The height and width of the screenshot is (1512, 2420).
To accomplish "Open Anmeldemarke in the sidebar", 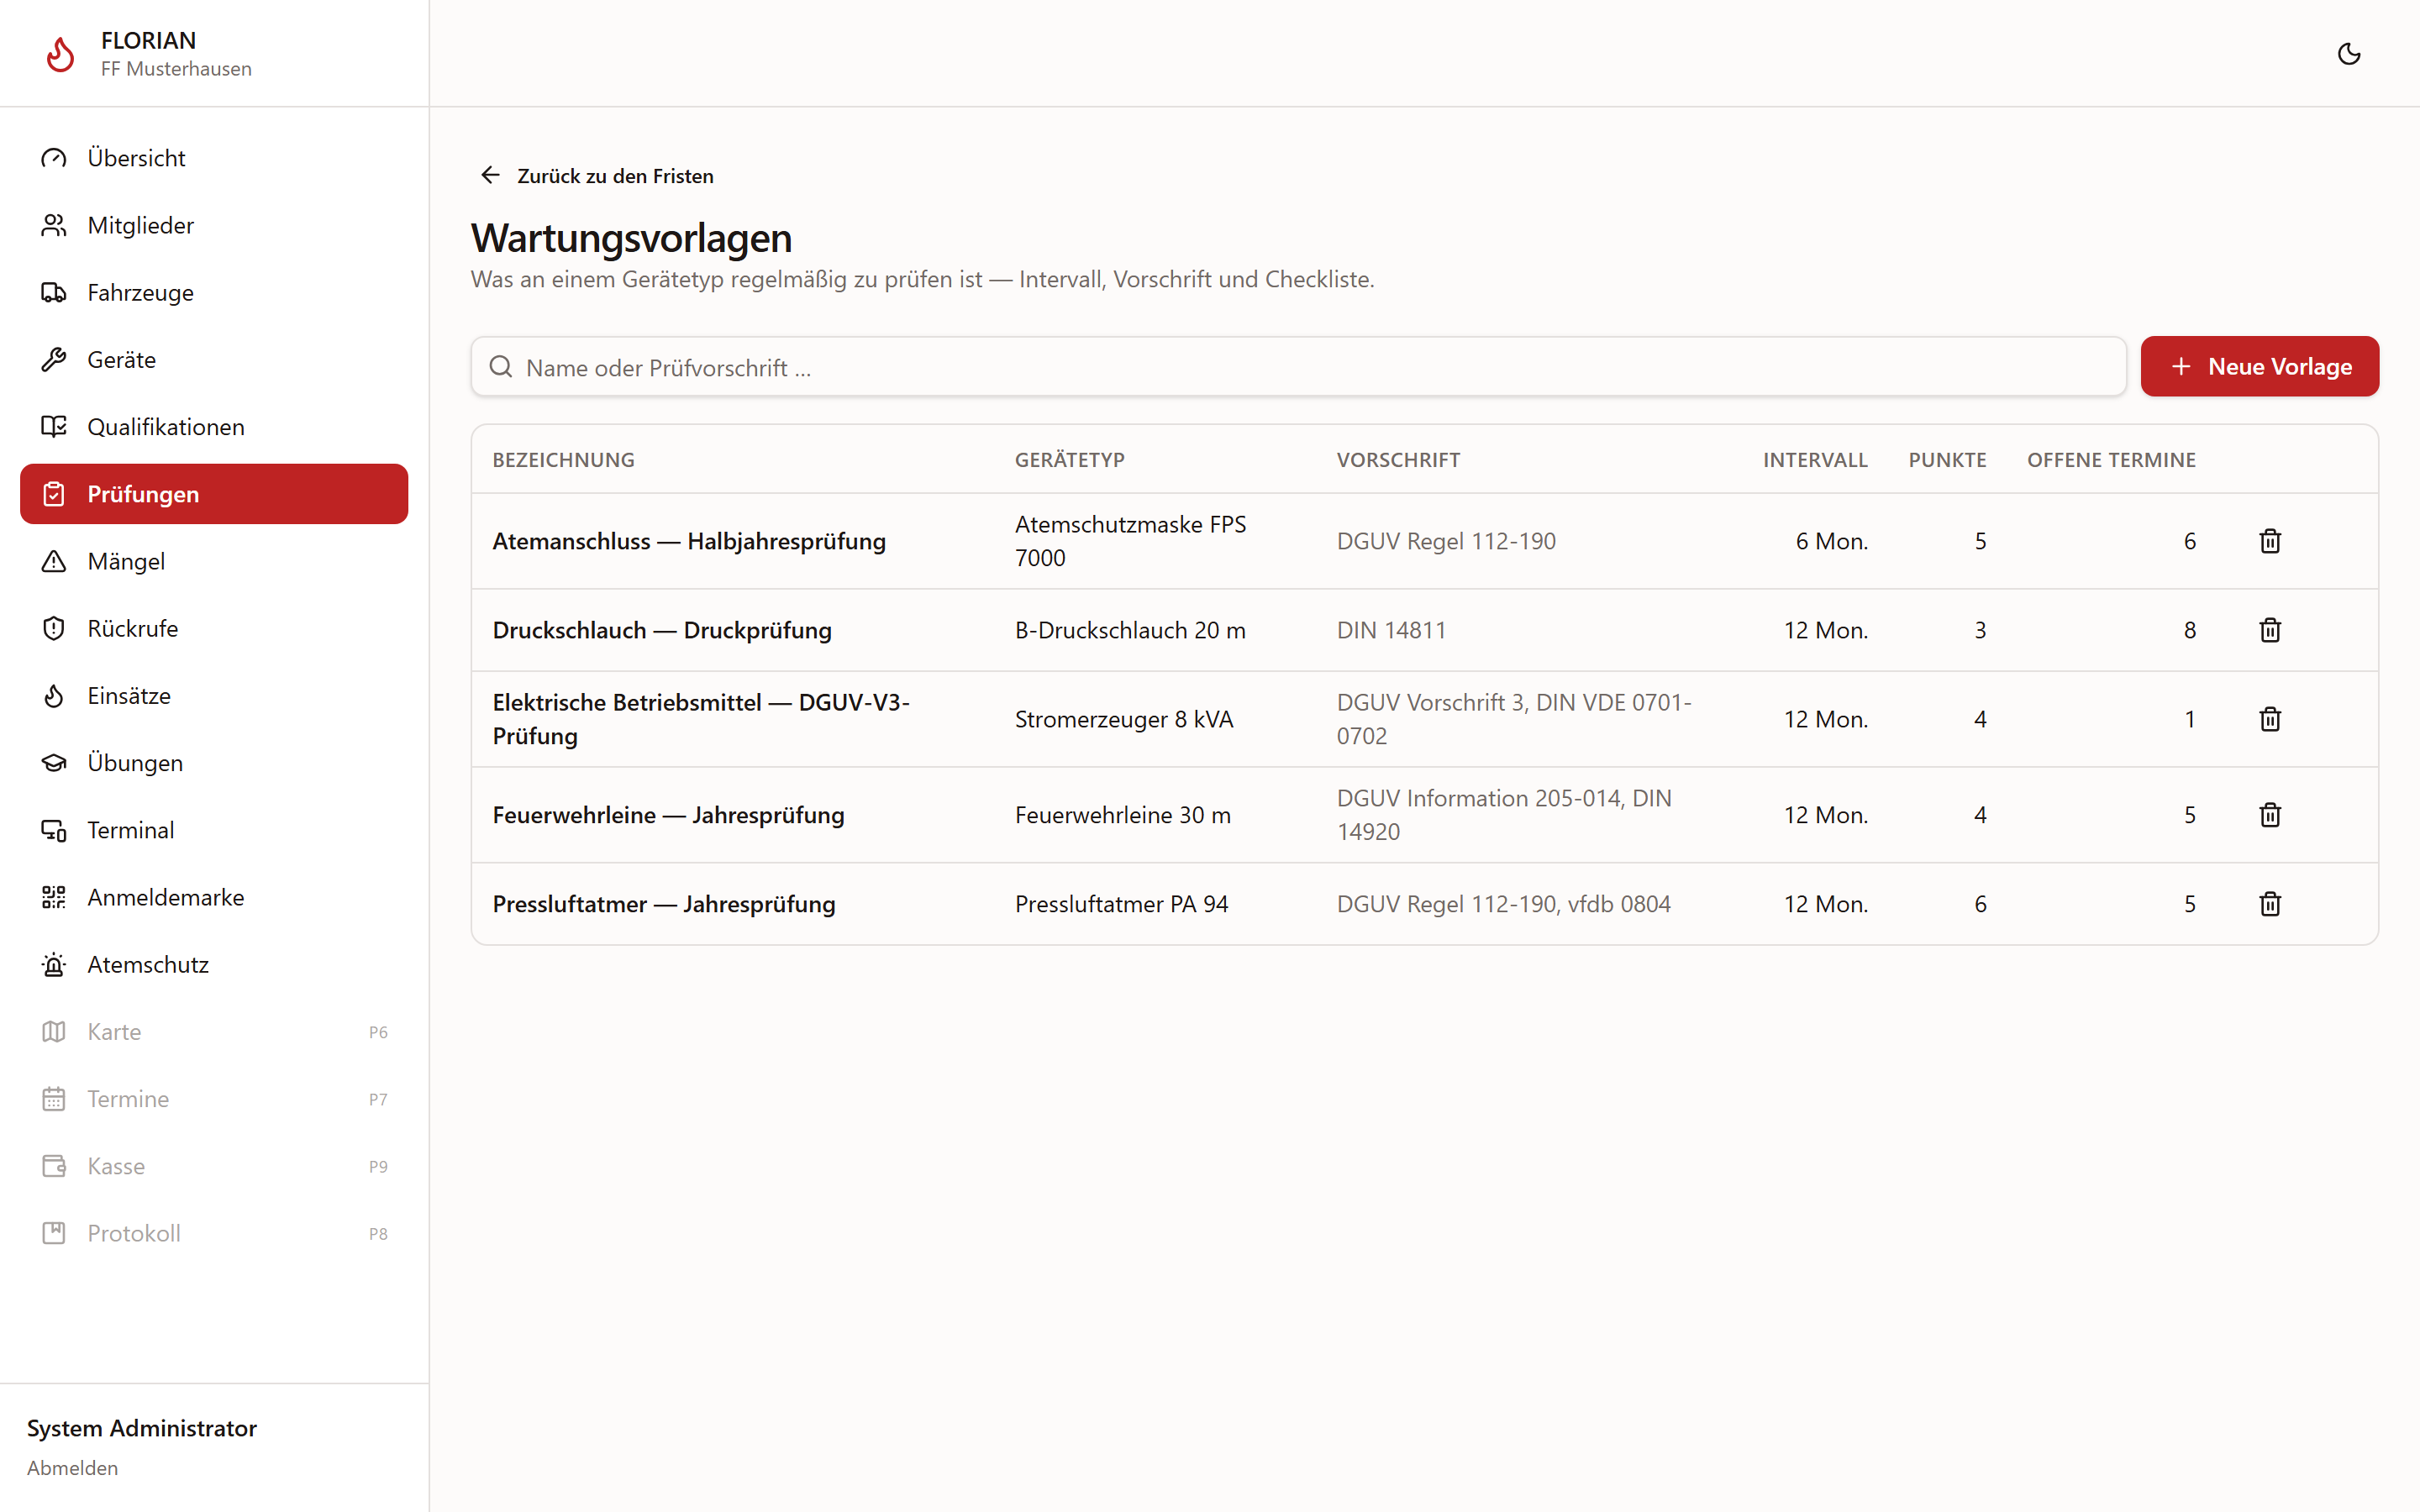I will 214,897.
